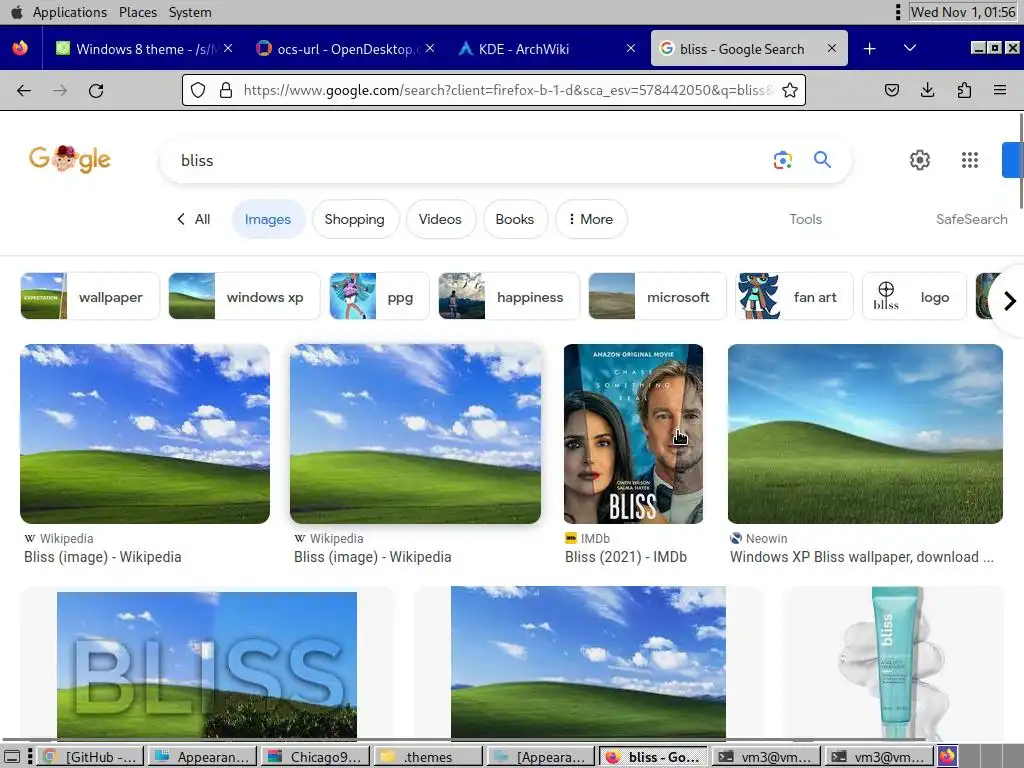Click Bliss (2021) - IMDb link
The image size is (1024, 768).
tap(626, 557)
